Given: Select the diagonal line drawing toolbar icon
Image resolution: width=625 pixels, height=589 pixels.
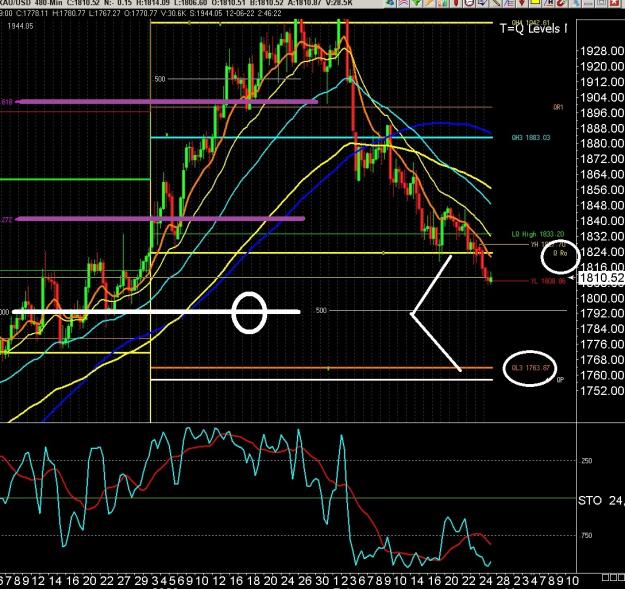Looking at the screenshot, I should point(496,3).
